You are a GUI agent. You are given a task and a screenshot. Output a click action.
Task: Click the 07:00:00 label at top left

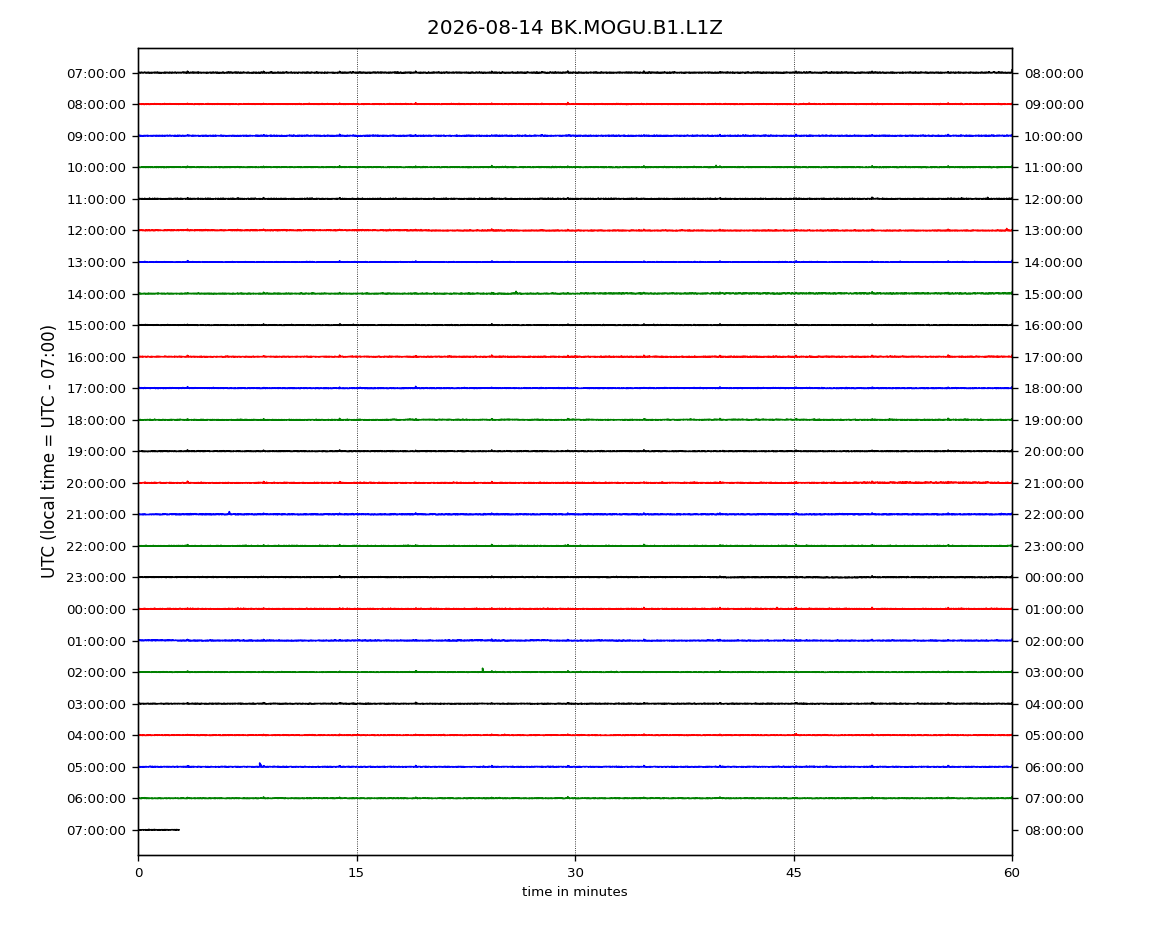96,73
